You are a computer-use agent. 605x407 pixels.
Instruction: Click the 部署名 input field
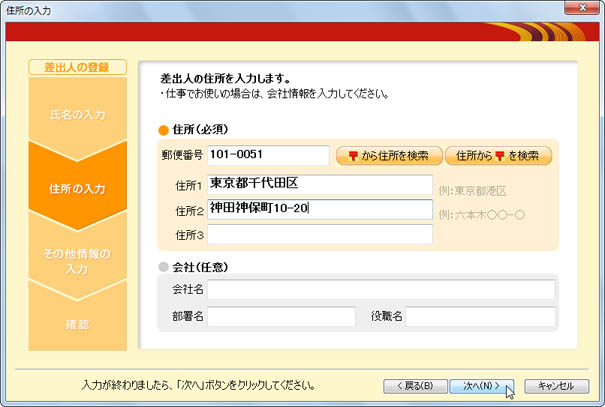pyautogui.click(x=281, y=317)
